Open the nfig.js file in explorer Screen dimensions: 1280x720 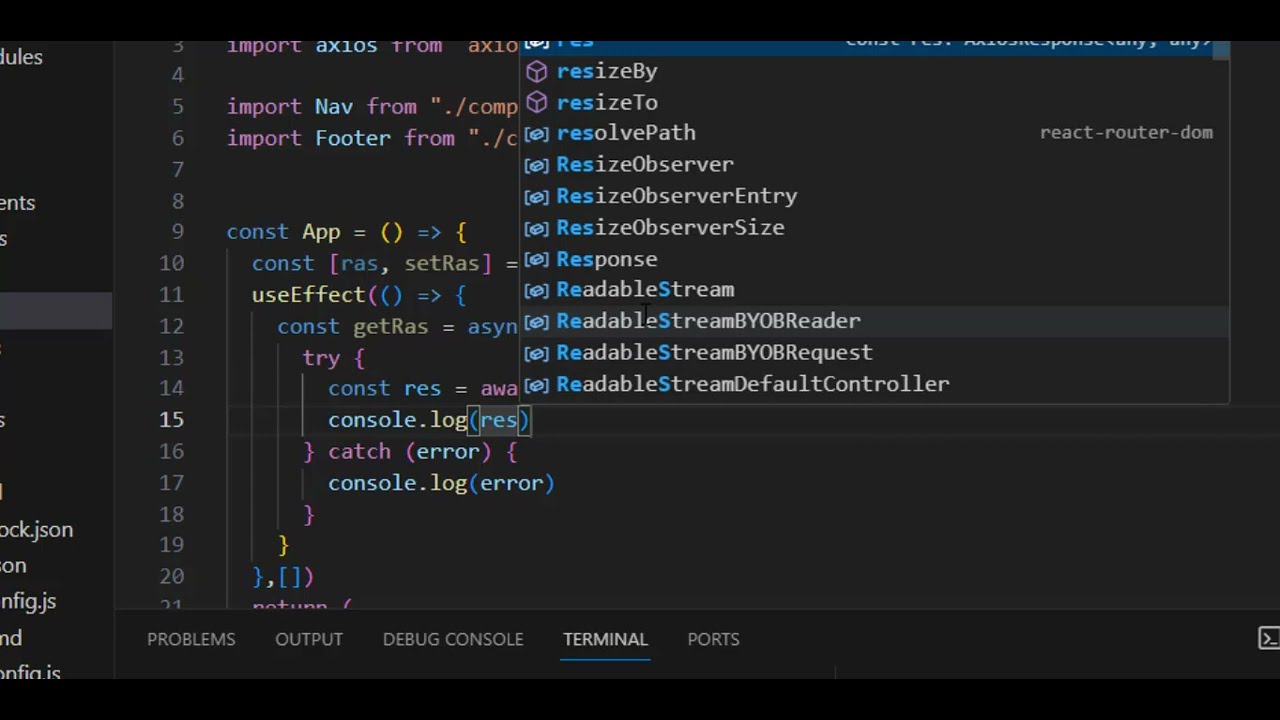point(28,602)
